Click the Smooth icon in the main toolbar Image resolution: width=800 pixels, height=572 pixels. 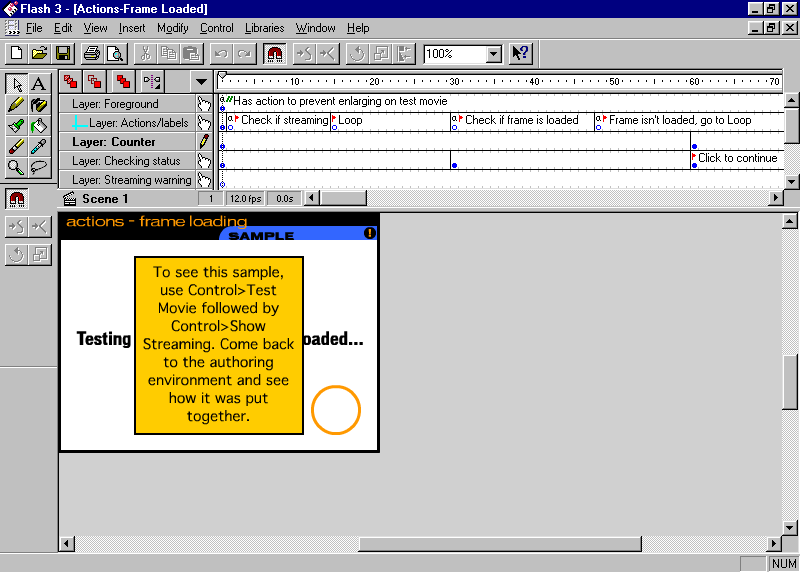(304, 54)
